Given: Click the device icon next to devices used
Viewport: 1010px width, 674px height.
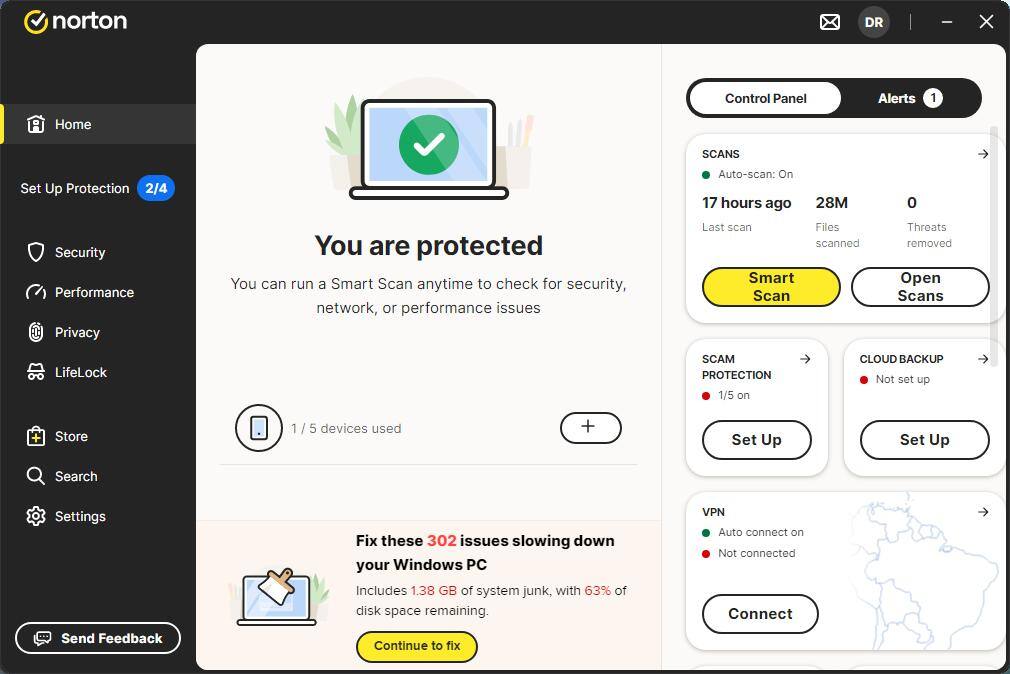Looking at the screenshot, I should [x=259, y=428].
